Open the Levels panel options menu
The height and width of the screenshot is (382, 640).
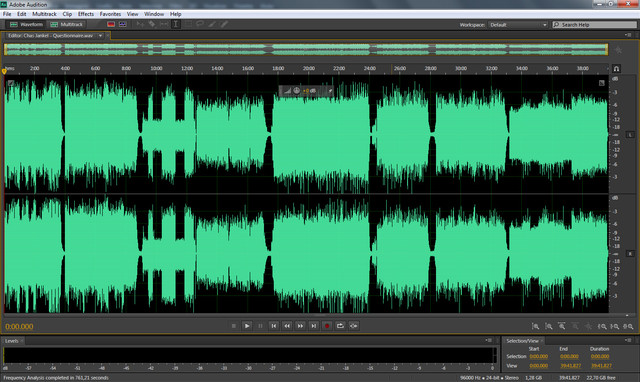point(489,340)
